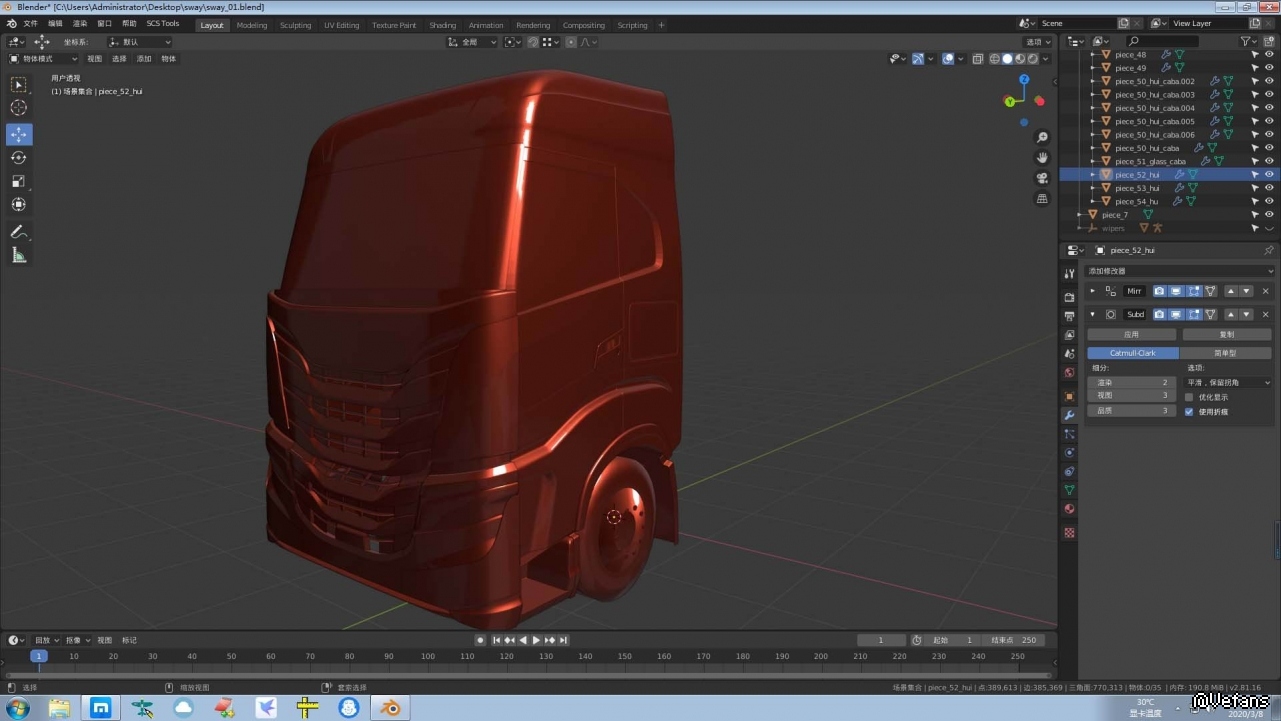Expand the Mirr modifier panel
The height and width of the screenshot is (721, 1281).
click(x=1092, y=291)
